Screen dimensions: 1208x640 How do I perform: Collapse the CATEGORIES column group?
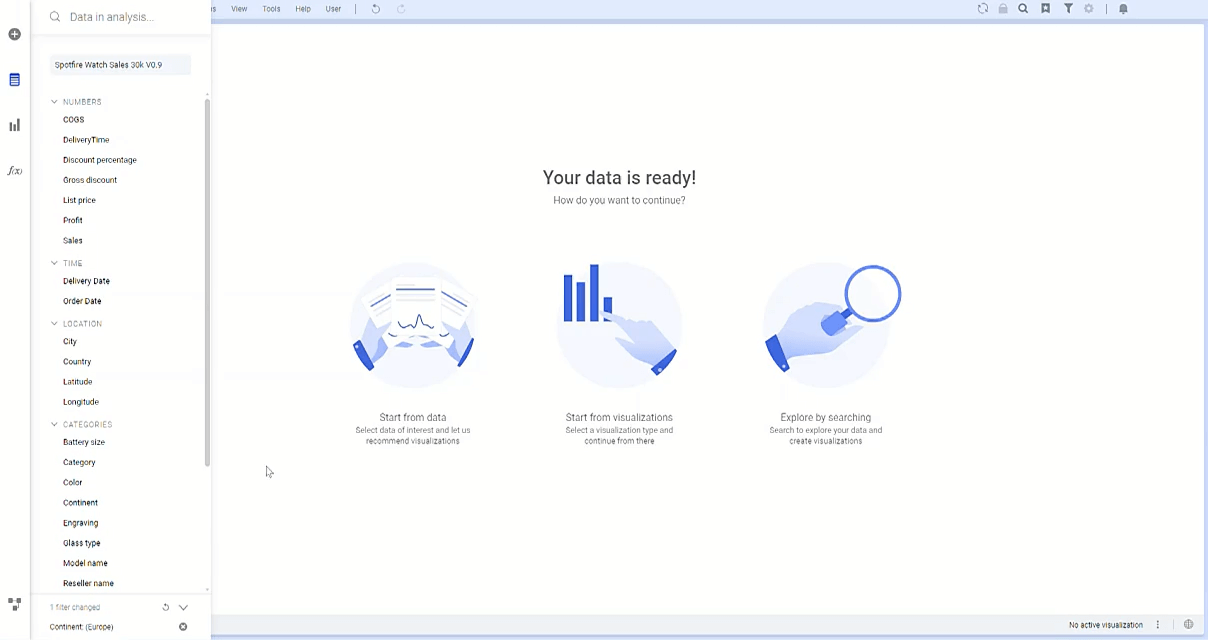(54, 424)
